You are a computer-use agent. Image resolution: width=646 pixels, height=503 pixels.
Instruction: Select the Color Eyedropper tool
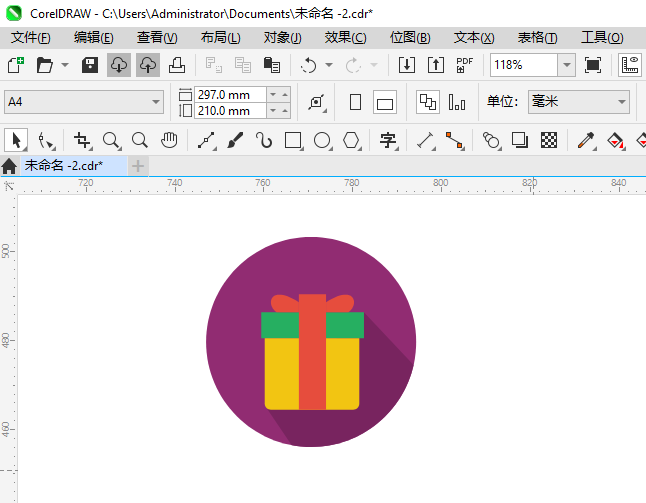click(586, 140)
